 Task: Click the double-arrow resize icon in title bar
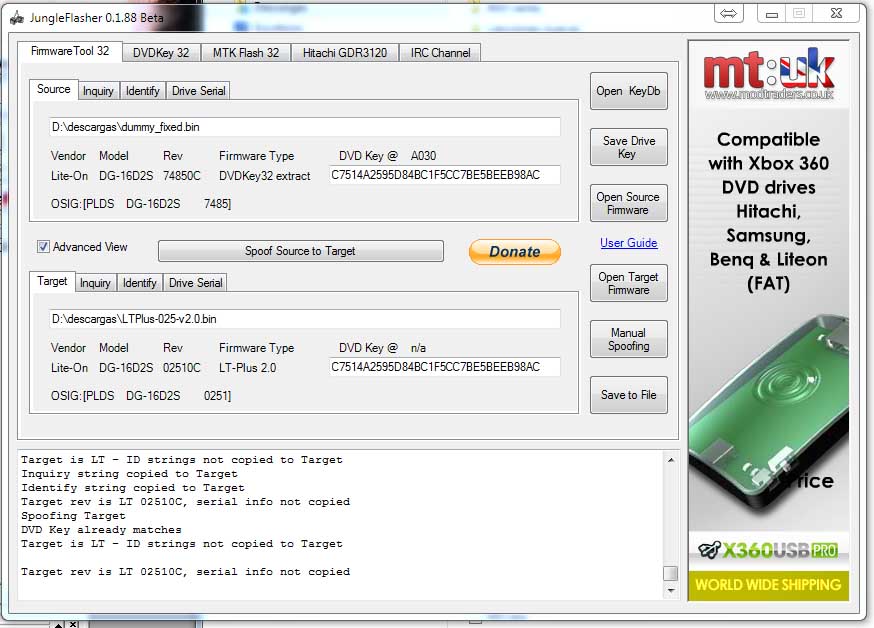[729, 13]
